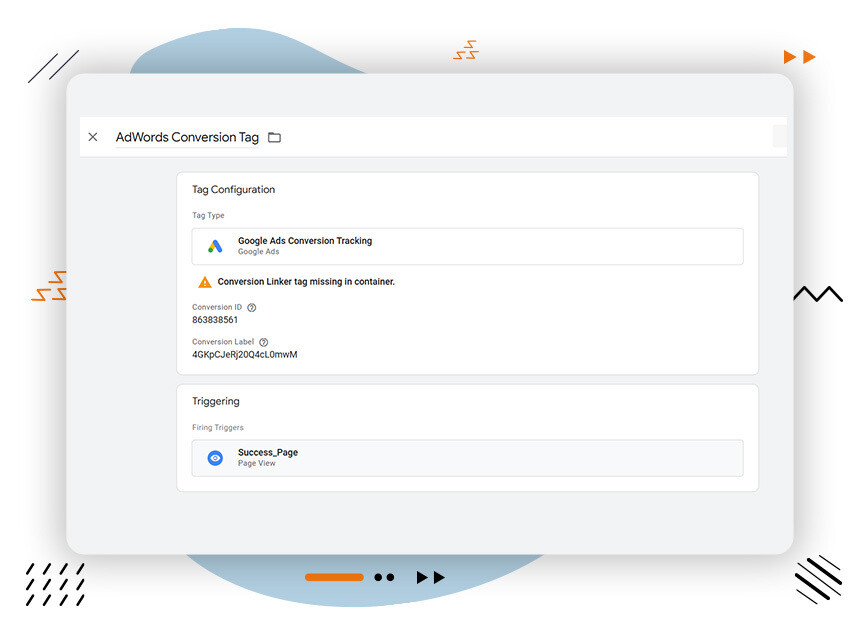Open the Triggering section
Viewport: 860px width, 628px height.
216,401
